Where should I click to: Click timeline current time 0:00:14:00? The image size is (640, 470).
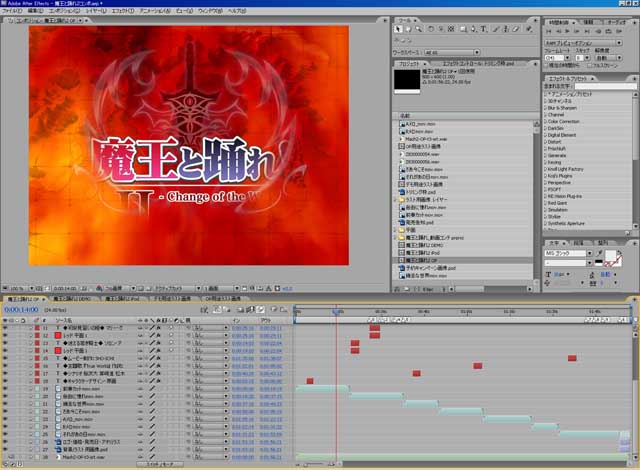click(x=21, y=310)
